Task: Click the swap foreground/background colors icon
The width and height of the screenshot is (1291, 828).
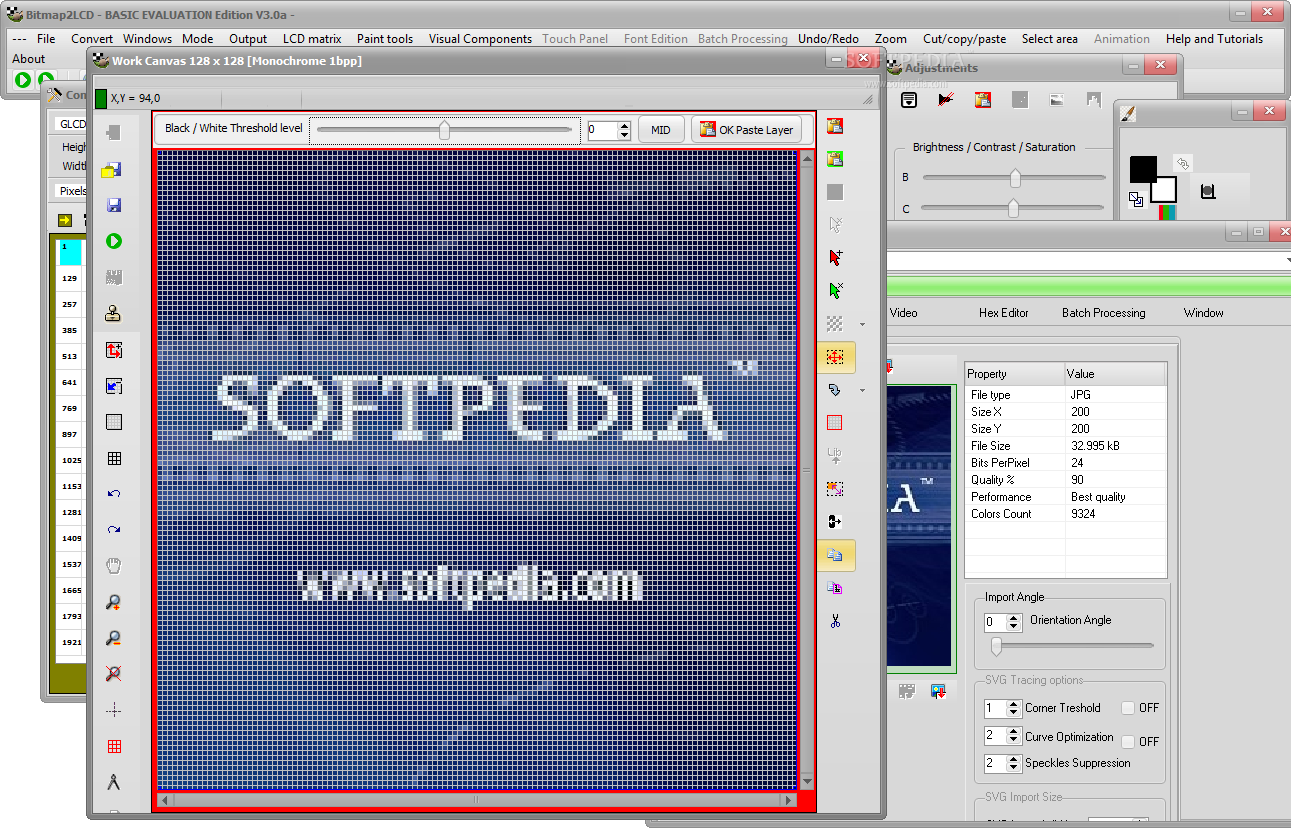Action: (1182, 163)
